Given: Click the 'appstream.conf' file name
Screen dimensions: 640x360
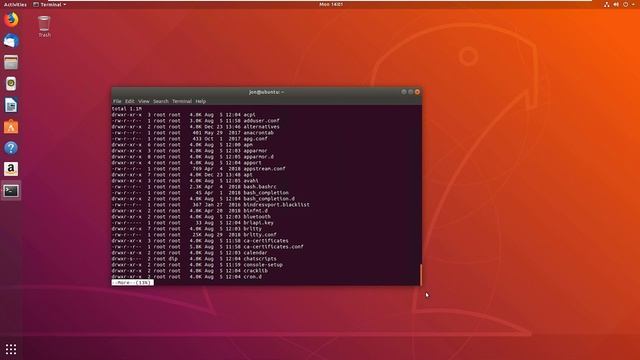Looking at the screenshot, I should tap(264, 169).
